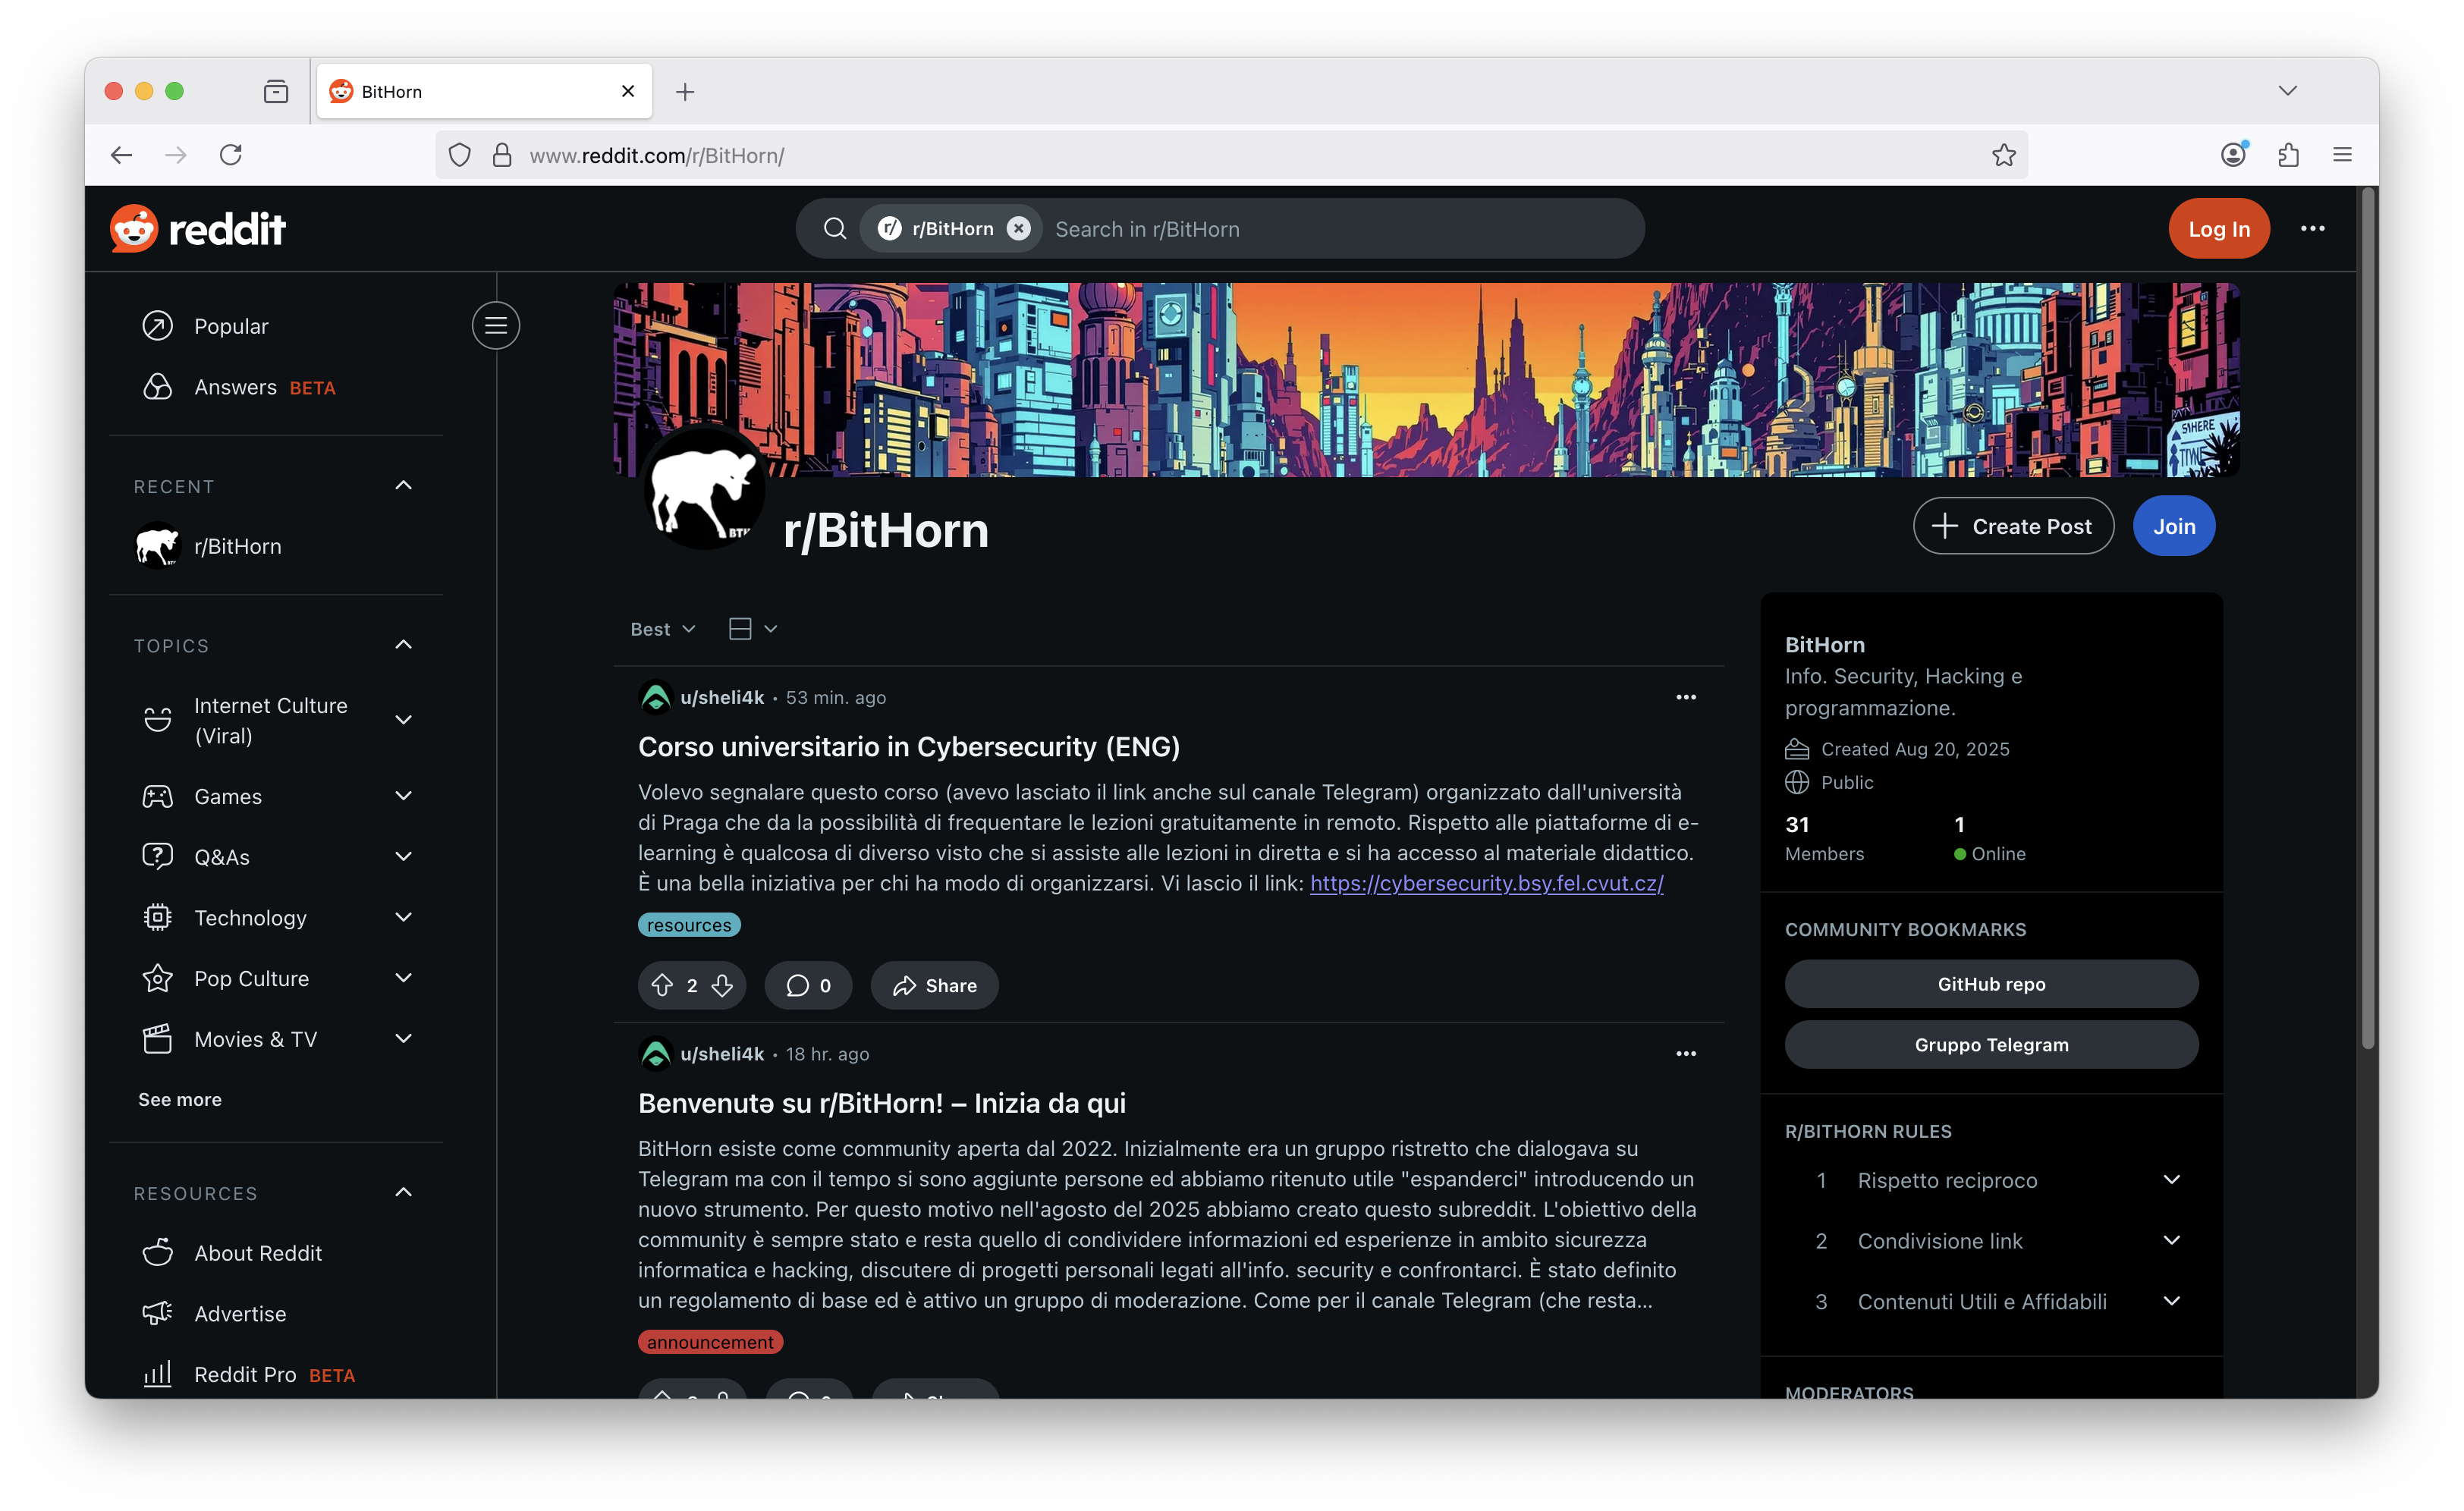Viewport: 2464px width, 1511px height.
Task: Expand the Games topic
Action: 403,796
